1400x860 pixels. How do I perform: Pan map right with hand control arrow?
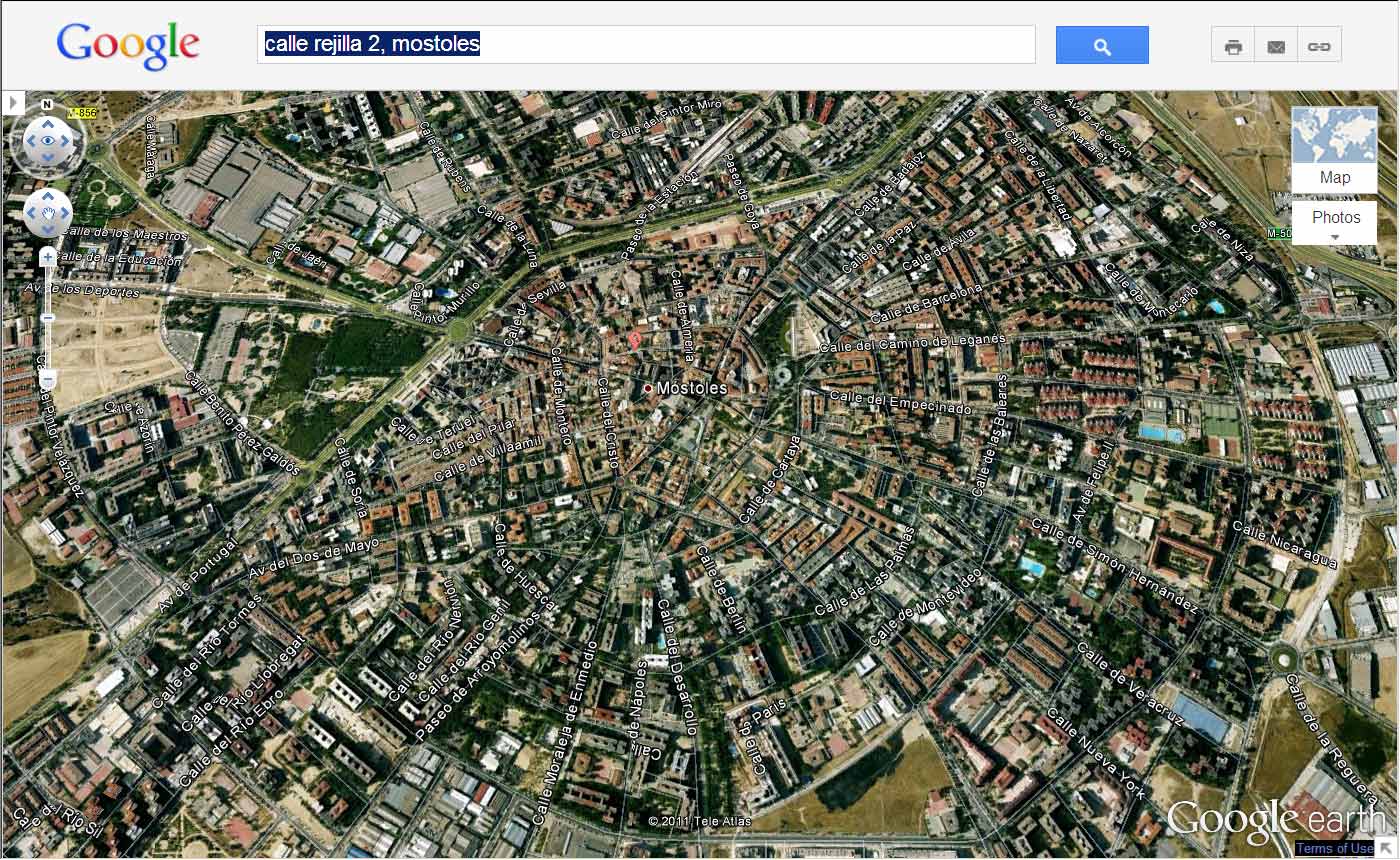(x=65, y=213)
